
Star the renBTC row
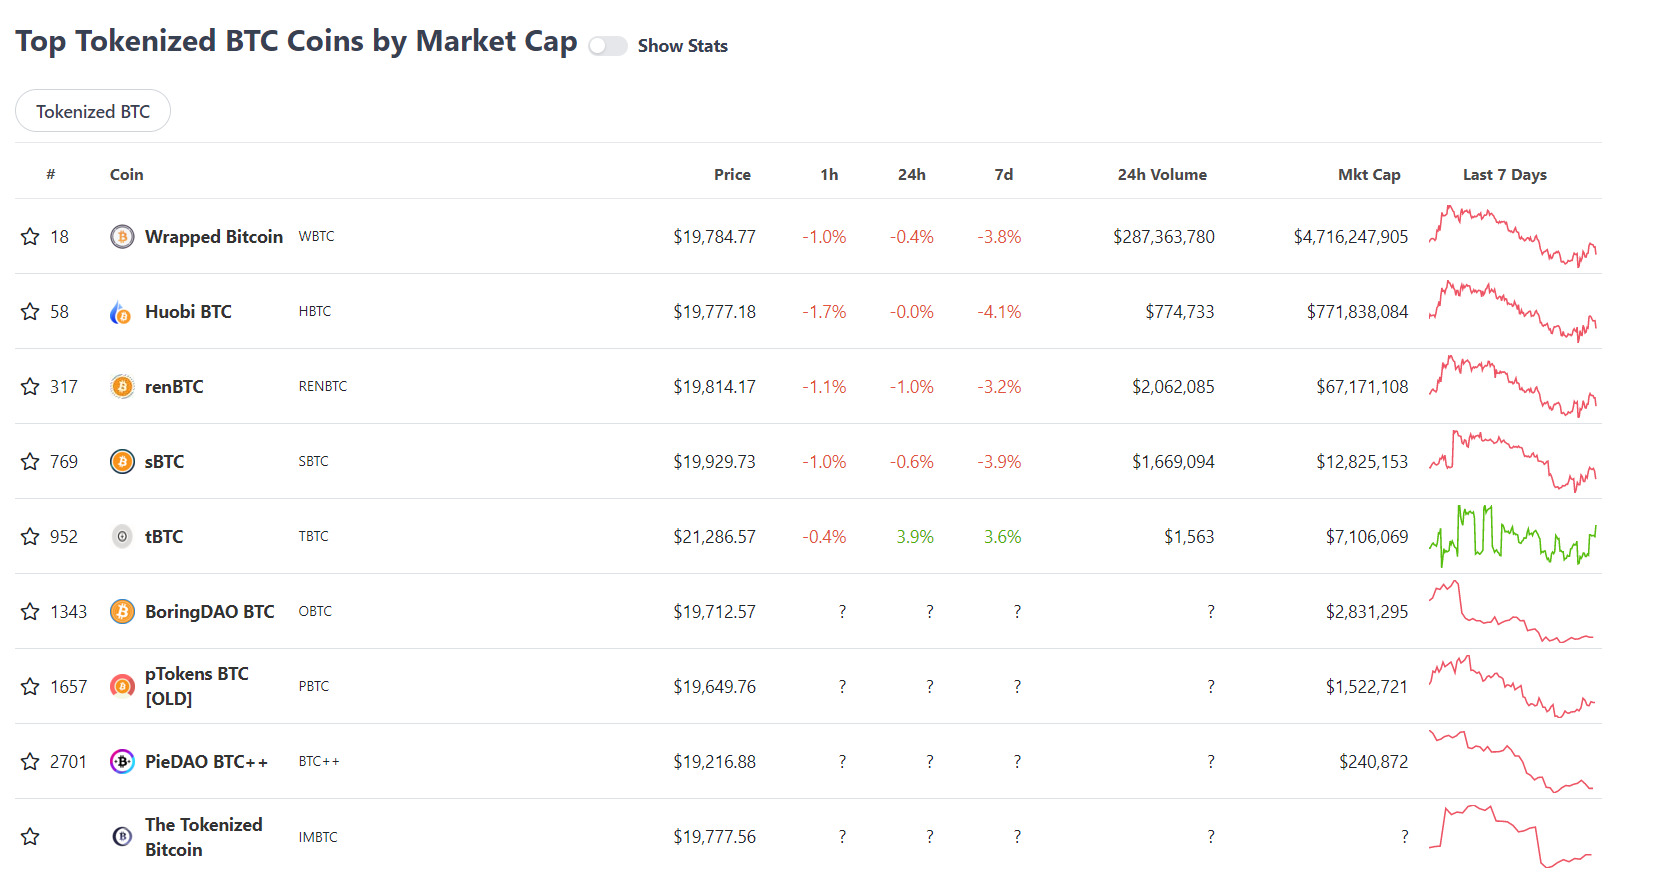tap(30, 386)
